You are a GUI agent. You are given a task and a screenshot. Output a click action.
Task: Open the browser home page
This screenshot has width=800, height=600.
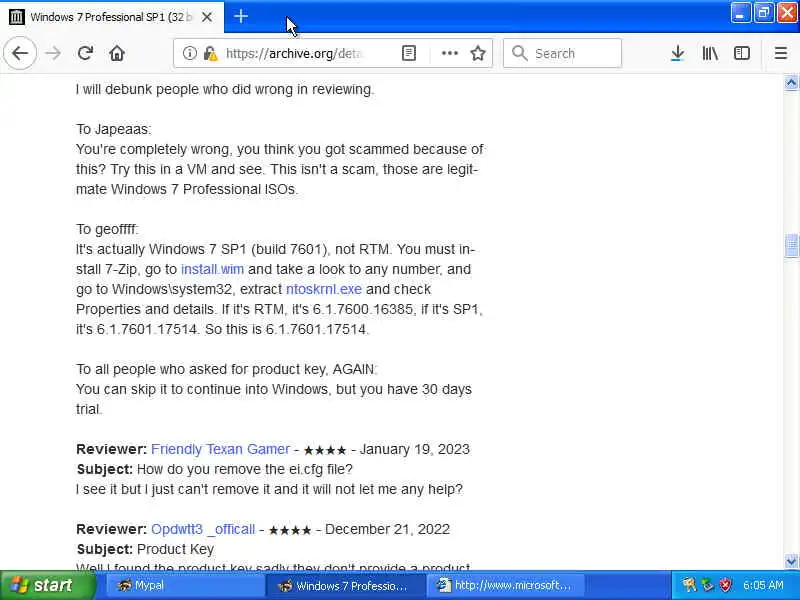tap(117, 53)
